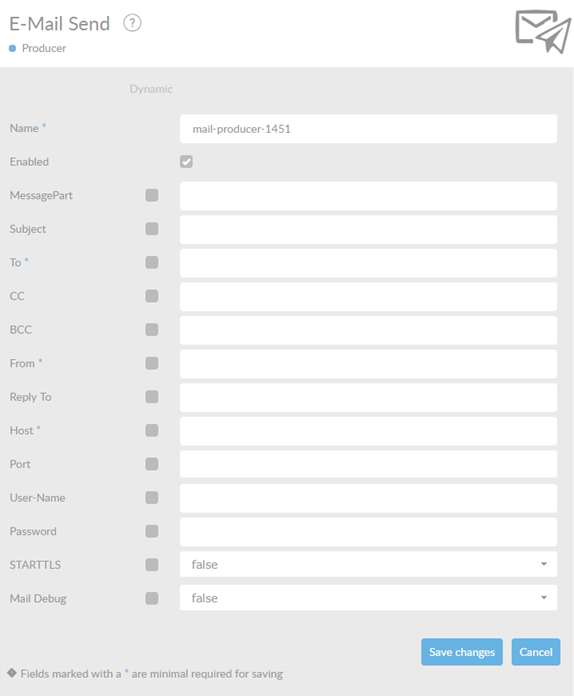
Task: Click the Cancel button
Action: tap(536, 652)
